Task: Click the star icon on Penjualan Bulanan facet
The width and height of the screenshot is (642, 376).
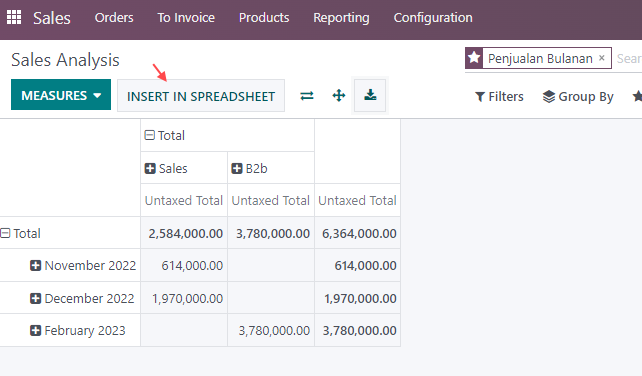Action: 474,58
